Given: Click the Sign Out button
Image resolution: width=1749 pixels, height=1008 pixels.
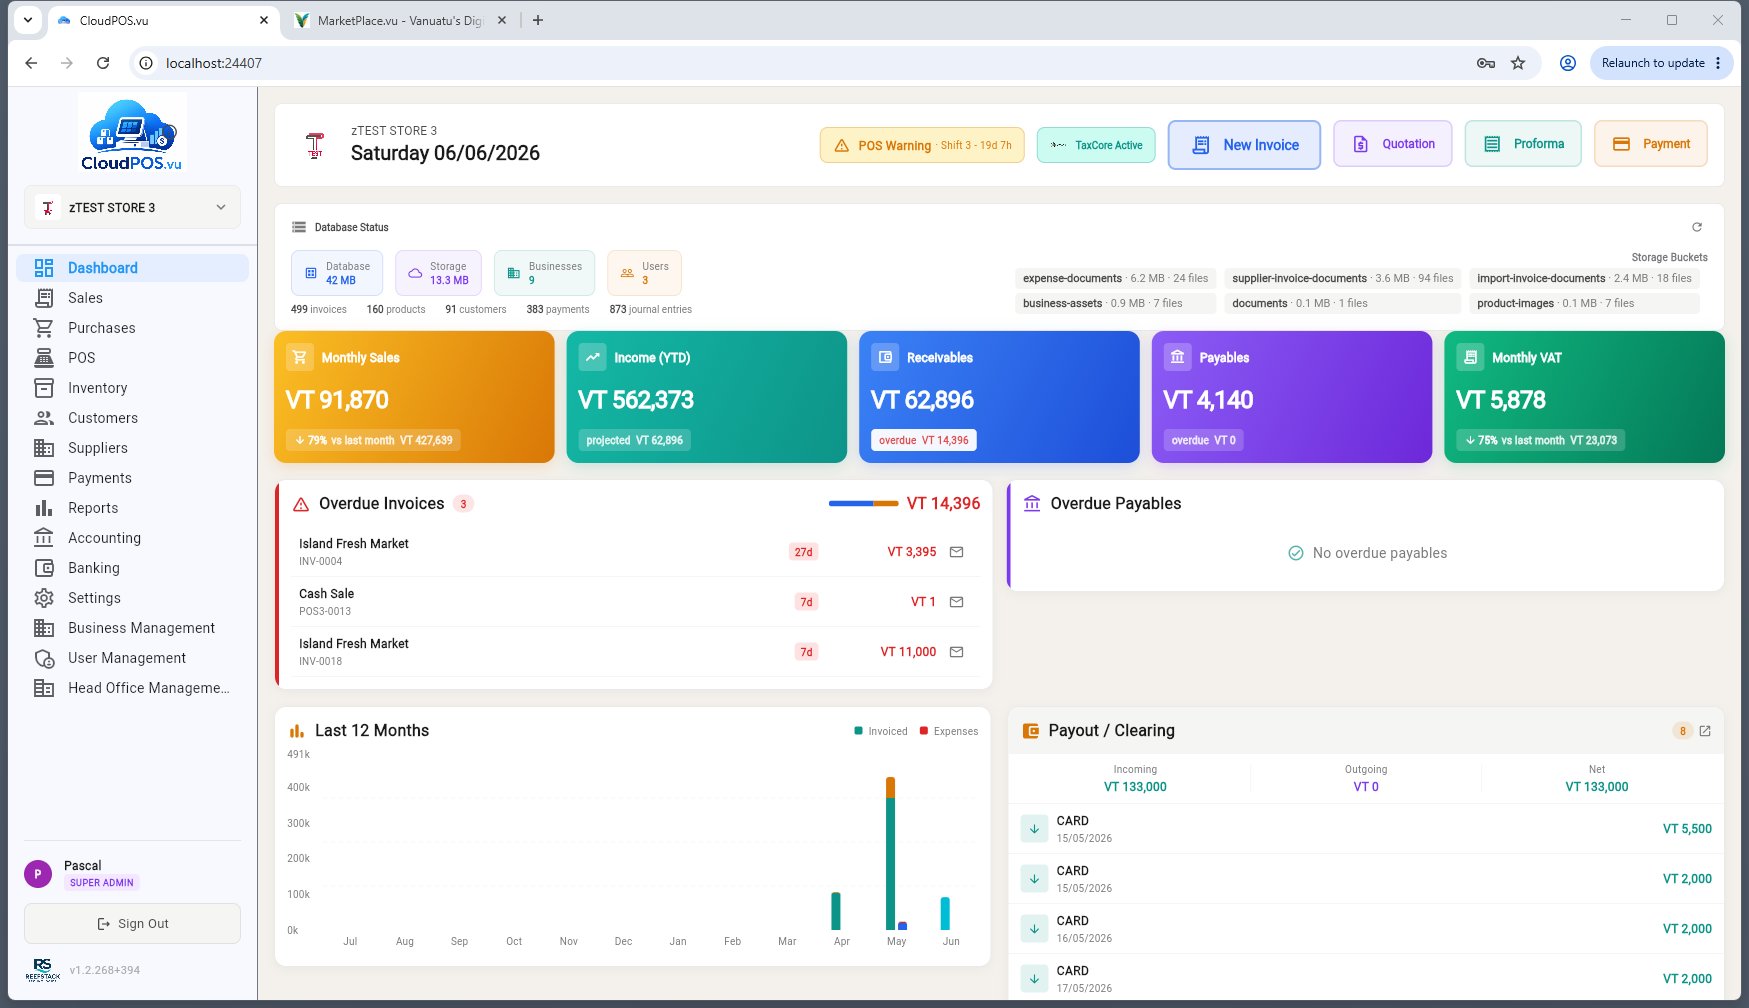Looking at the screenshot, I should (x=132, y=924).
